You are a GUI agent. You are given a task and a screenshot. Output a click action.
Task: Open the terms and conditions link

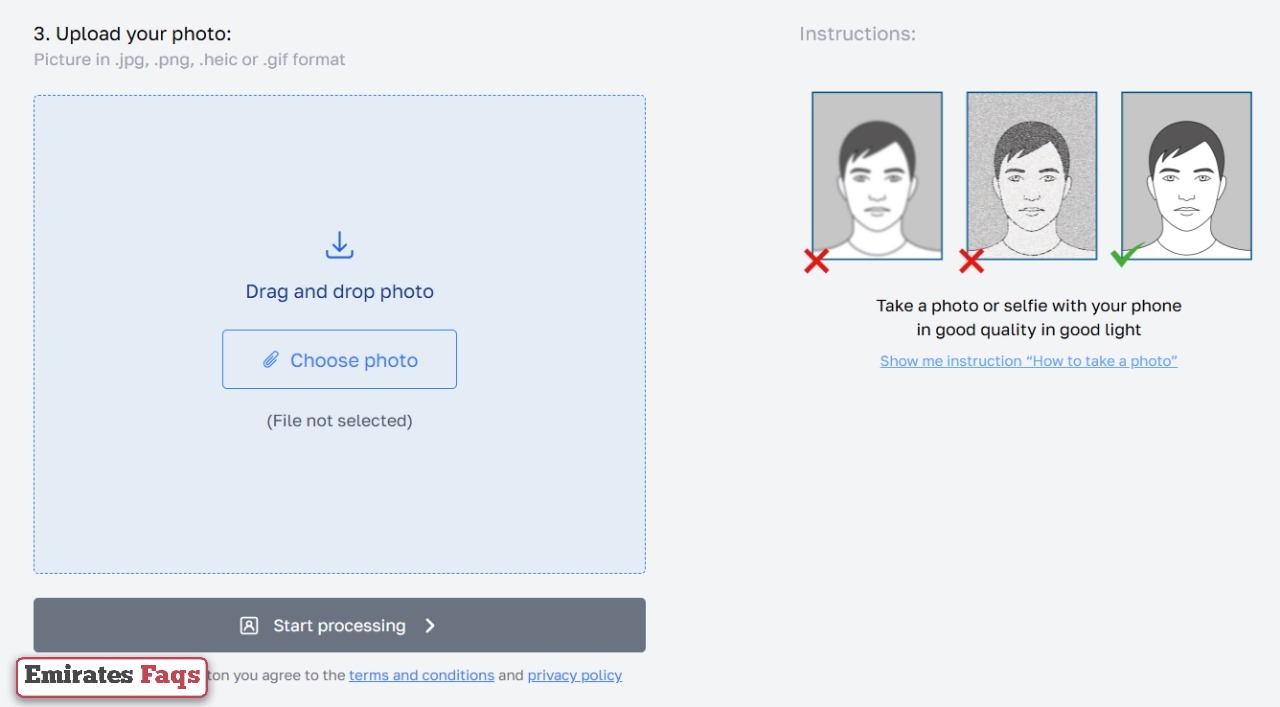coord(421,675)
